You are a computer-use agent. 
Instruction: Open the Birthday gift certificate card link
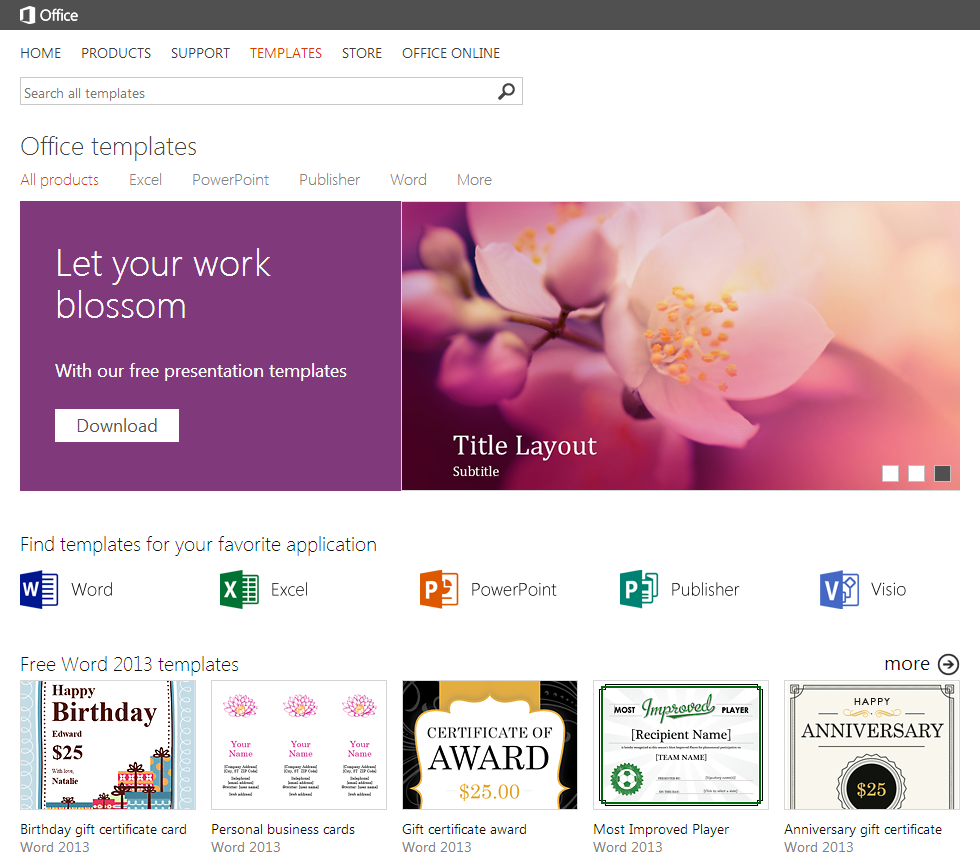103,829
